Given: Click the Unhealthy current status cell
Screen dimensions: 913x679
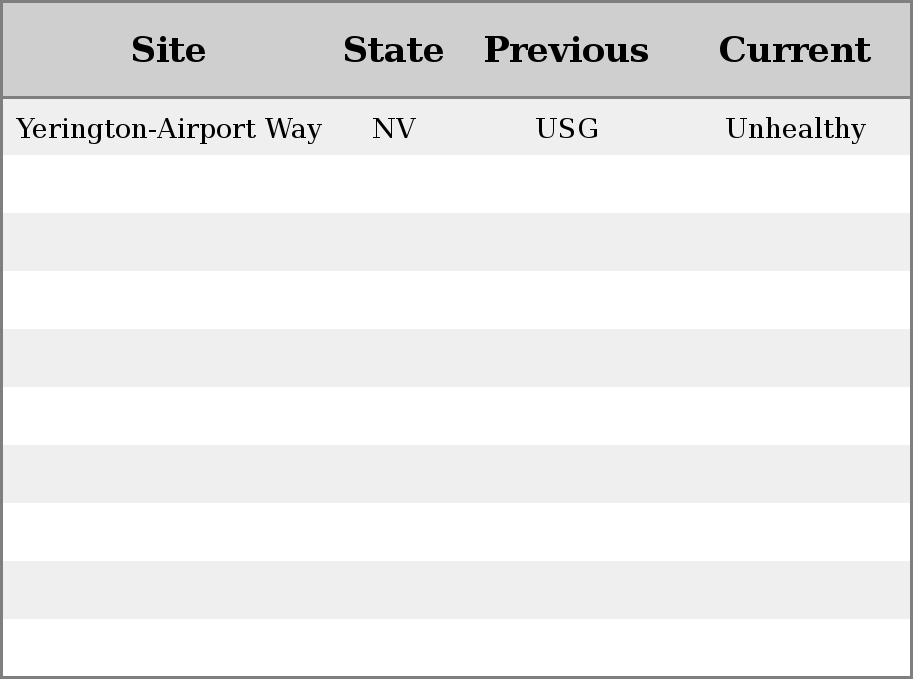Looking at the screenshot, I should coord(795,128).
